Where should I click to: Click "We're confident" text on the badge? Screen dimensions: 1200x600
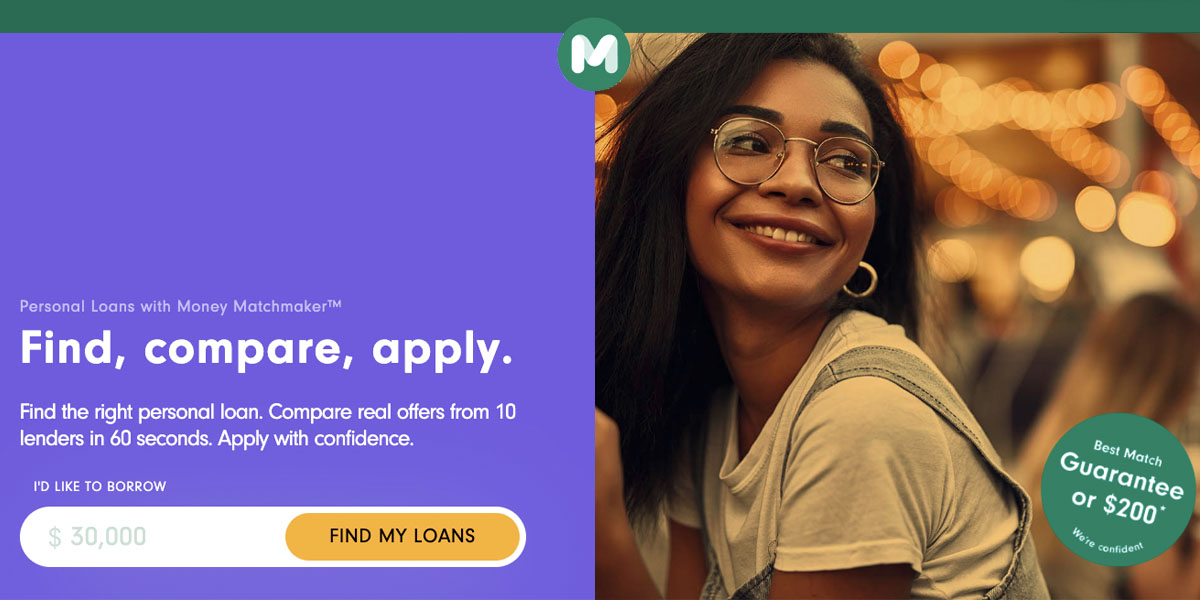point(1107,540)
